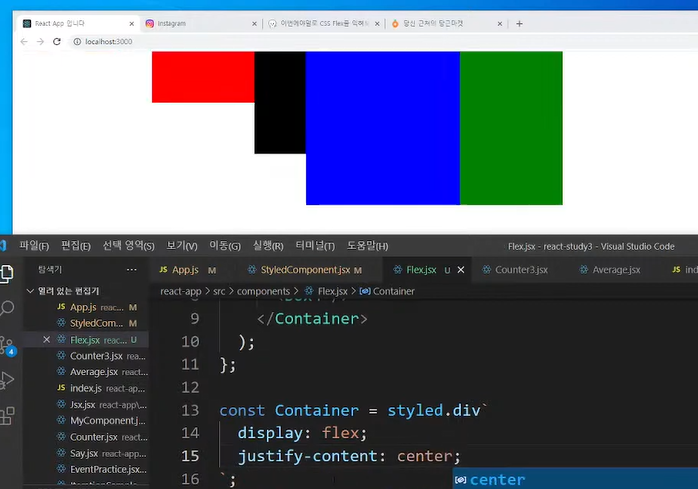Screen dimensions: 698x489
Task: Open the 터미널(T) menu
Action: [x=315, y=246]
